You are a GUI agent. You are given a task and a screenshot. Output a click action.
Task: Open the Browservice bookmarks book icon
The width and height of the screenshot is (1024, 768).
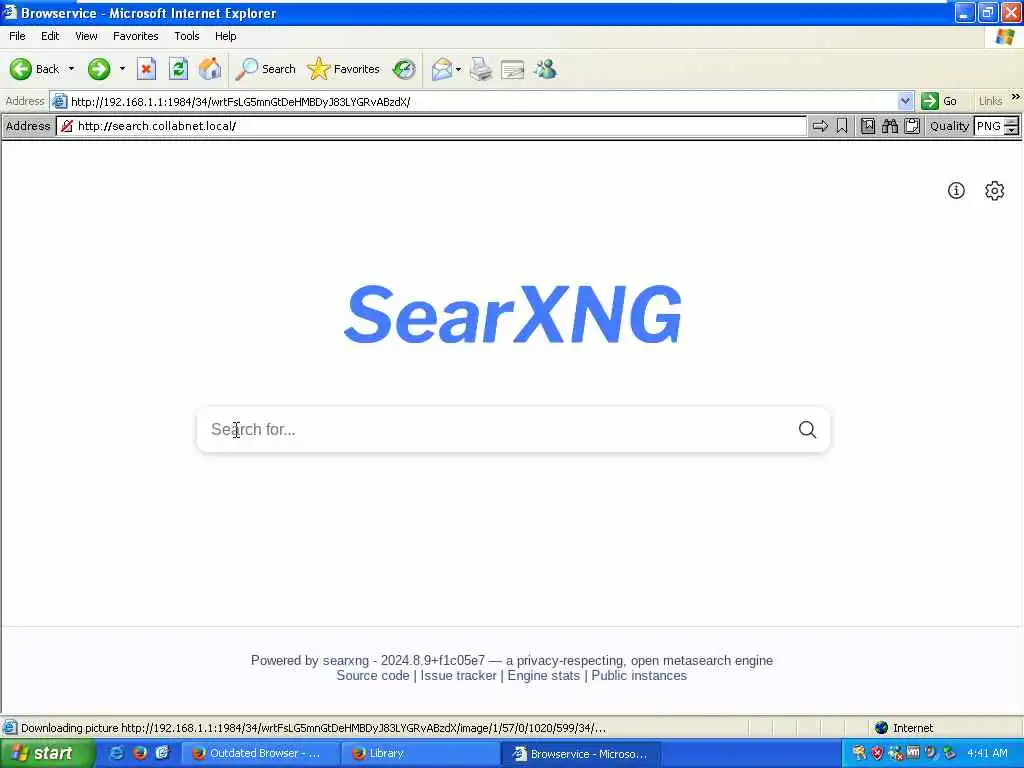point(867,126)
